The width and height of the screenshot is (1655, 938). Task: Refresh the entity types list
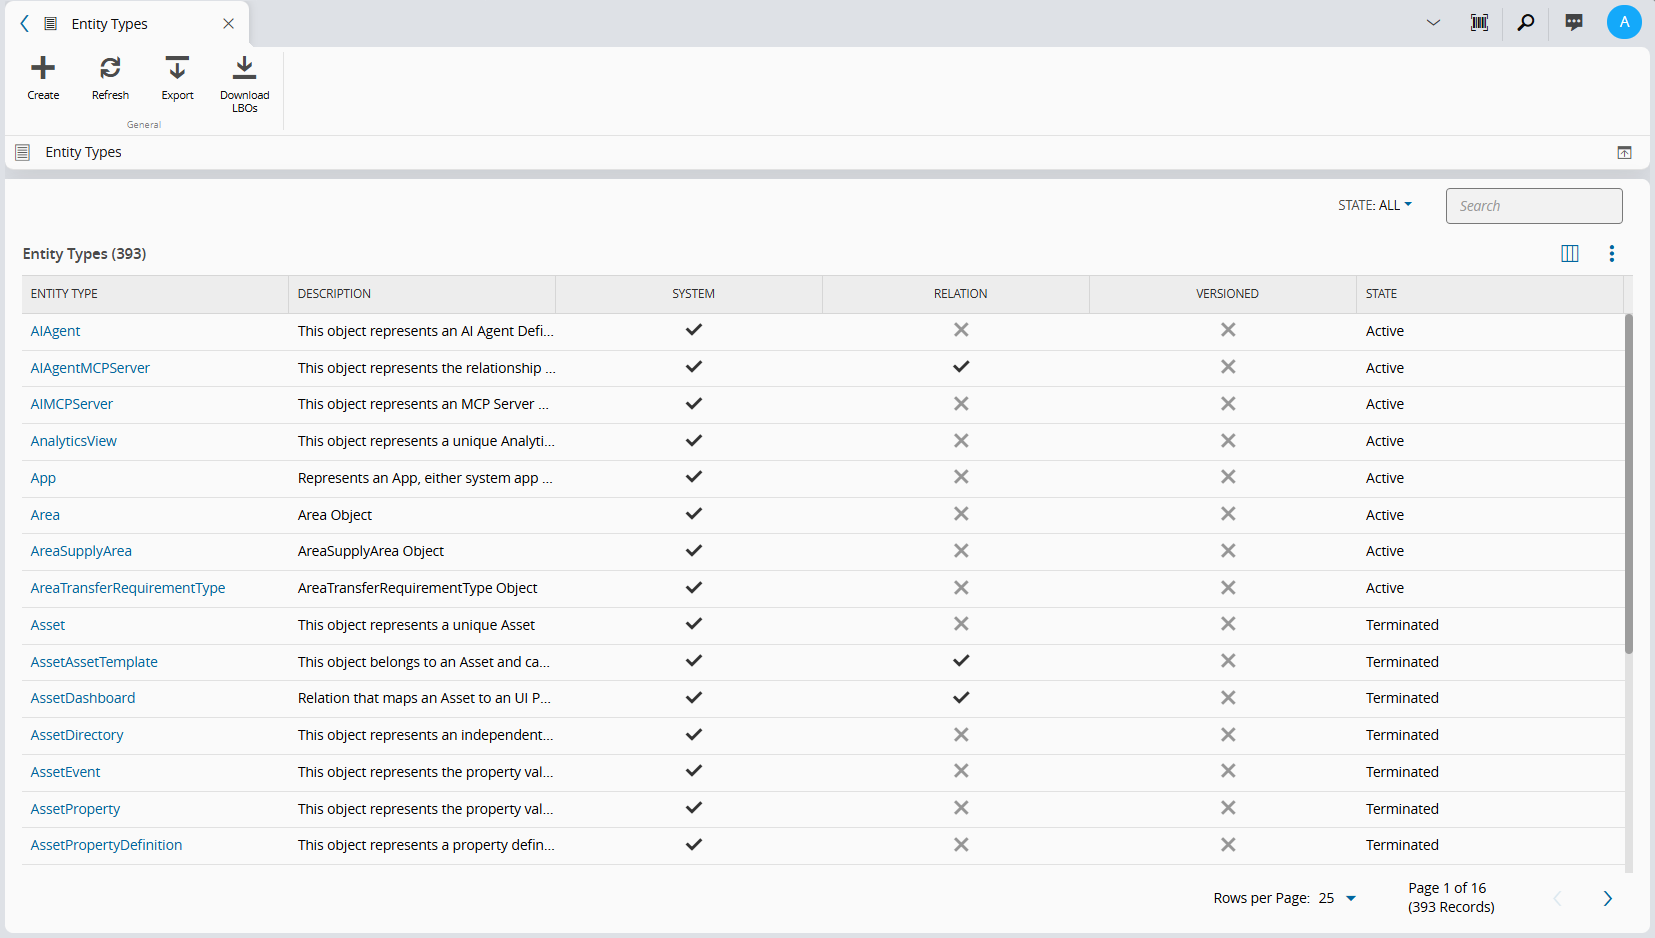point(110,68)
